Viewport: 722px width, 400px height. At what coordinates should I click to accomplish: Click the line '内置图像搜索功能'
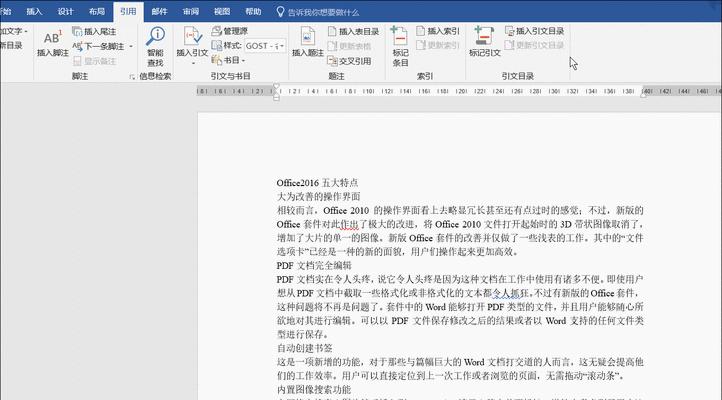(314, 389)
